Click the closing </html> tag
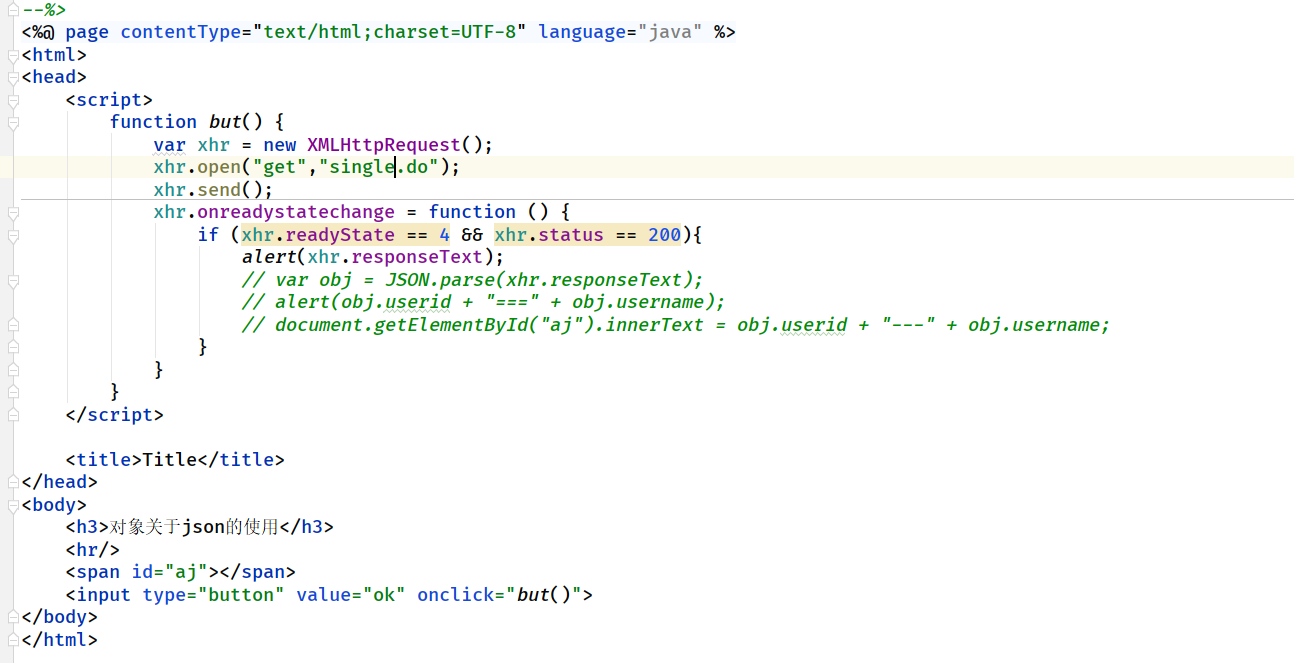 coord(60,640)
